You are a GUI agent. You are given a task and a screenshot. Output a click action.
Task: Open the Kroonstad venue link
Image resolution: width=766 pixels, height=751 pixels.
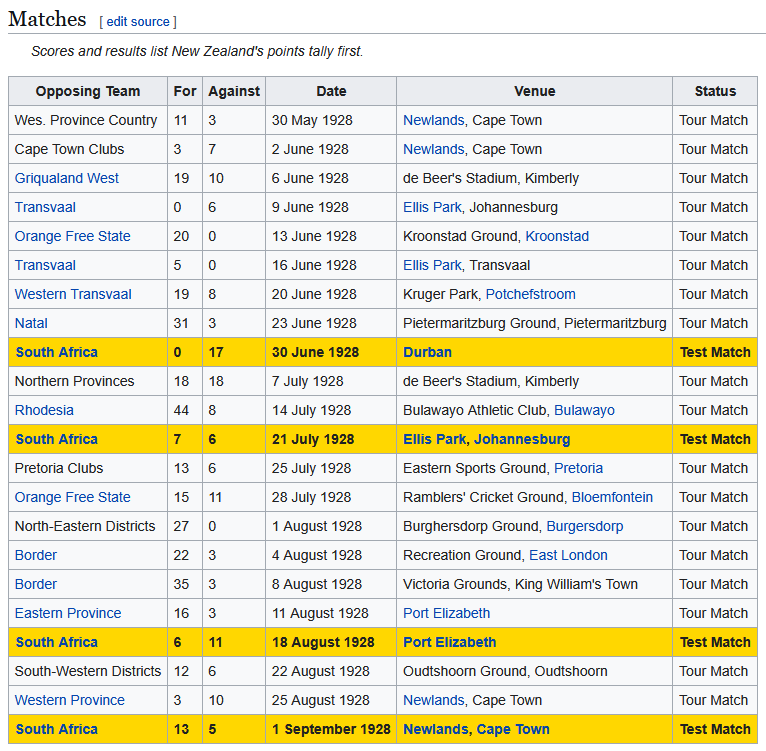(557, 236)
